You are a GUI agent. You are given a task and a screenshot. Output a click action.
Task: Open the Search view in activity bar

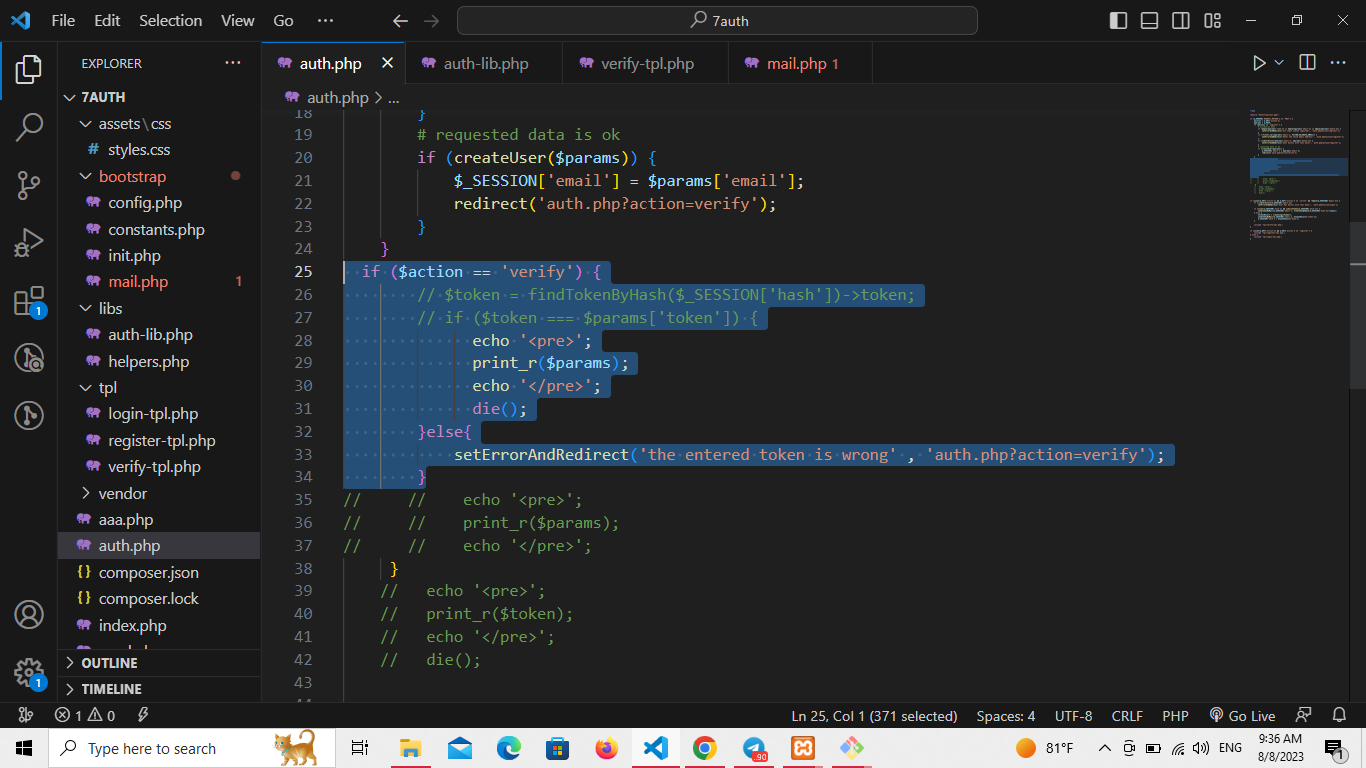[x=29, y=127]
